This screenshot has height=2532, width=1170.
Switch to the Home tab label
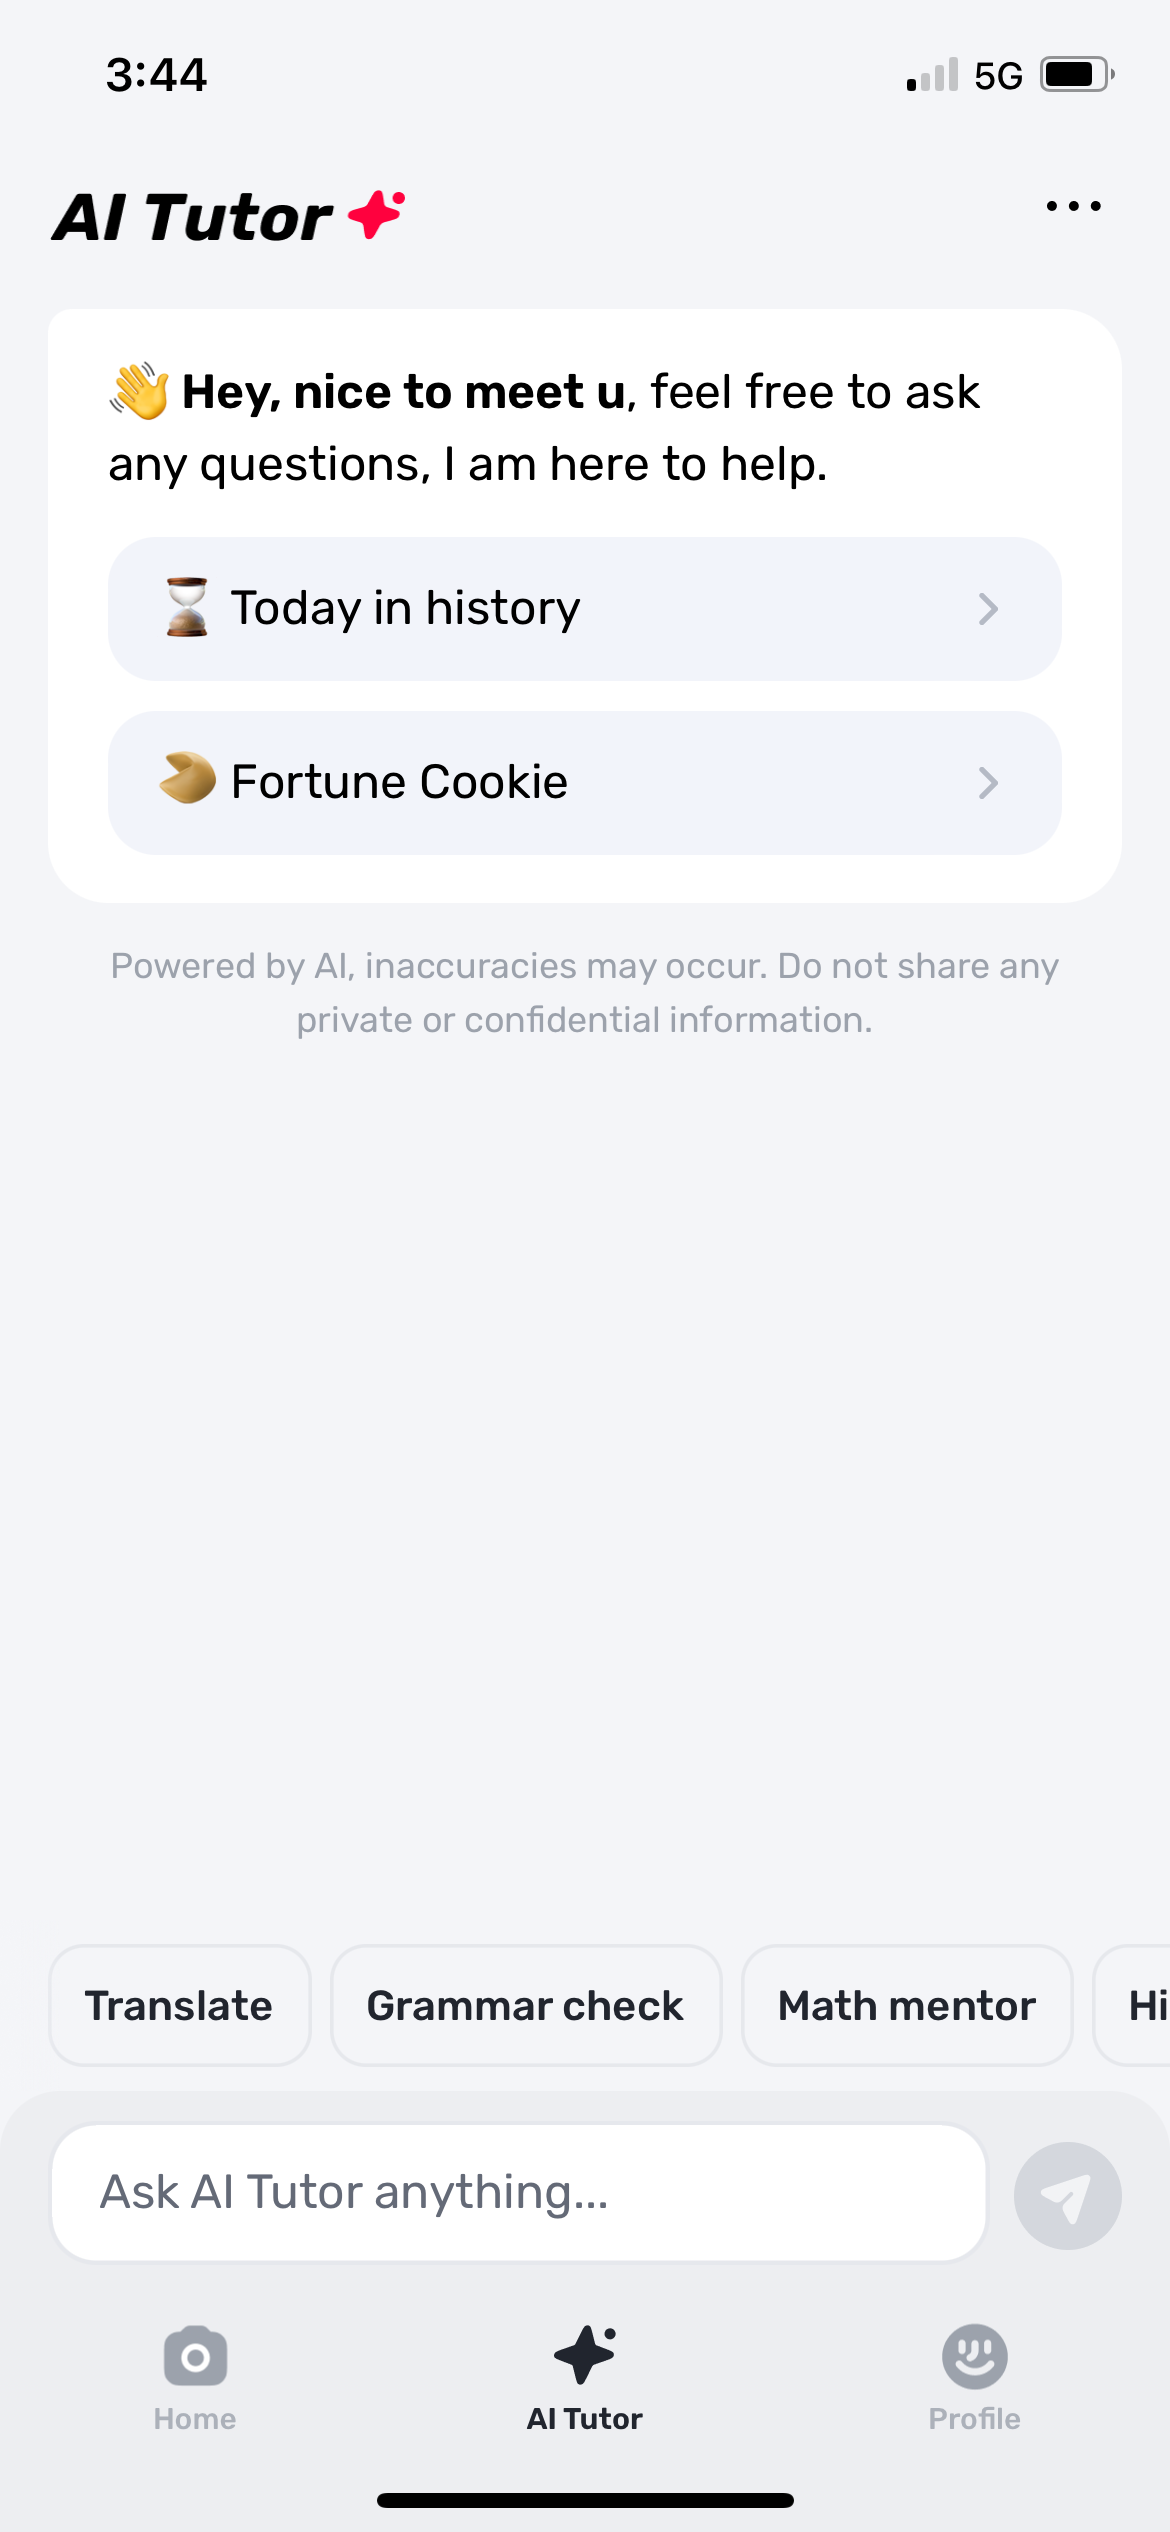tap(195, 2419)
